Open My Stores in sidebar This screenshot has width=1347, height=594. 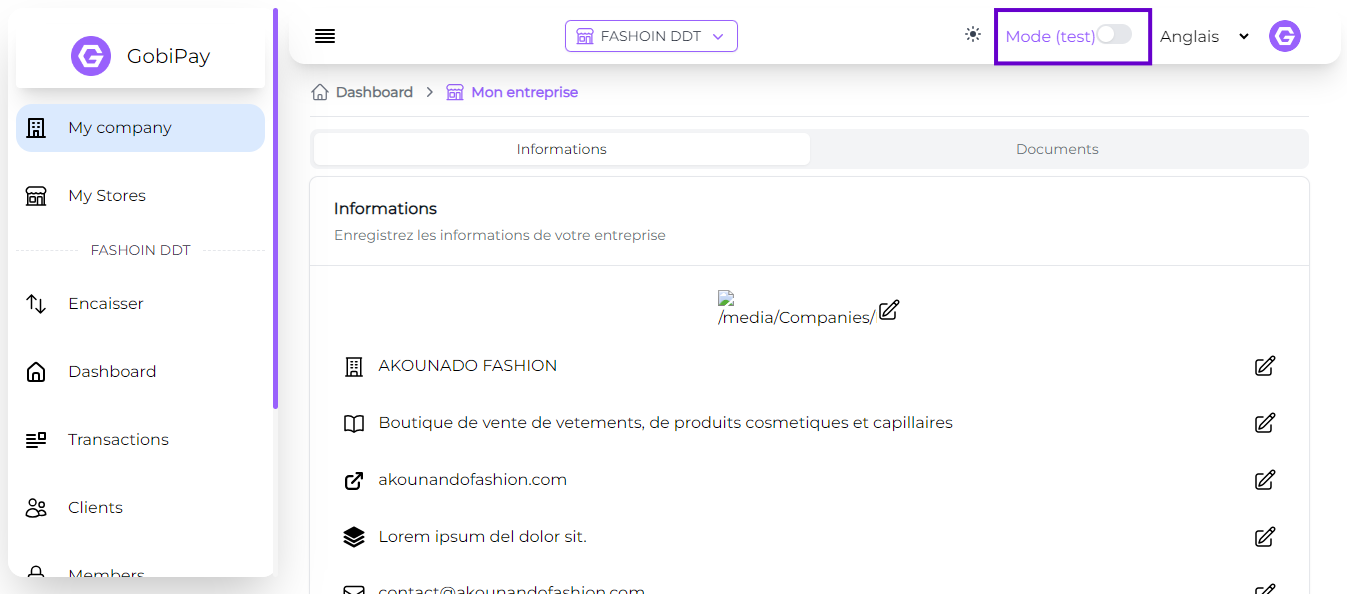point(140,196)
